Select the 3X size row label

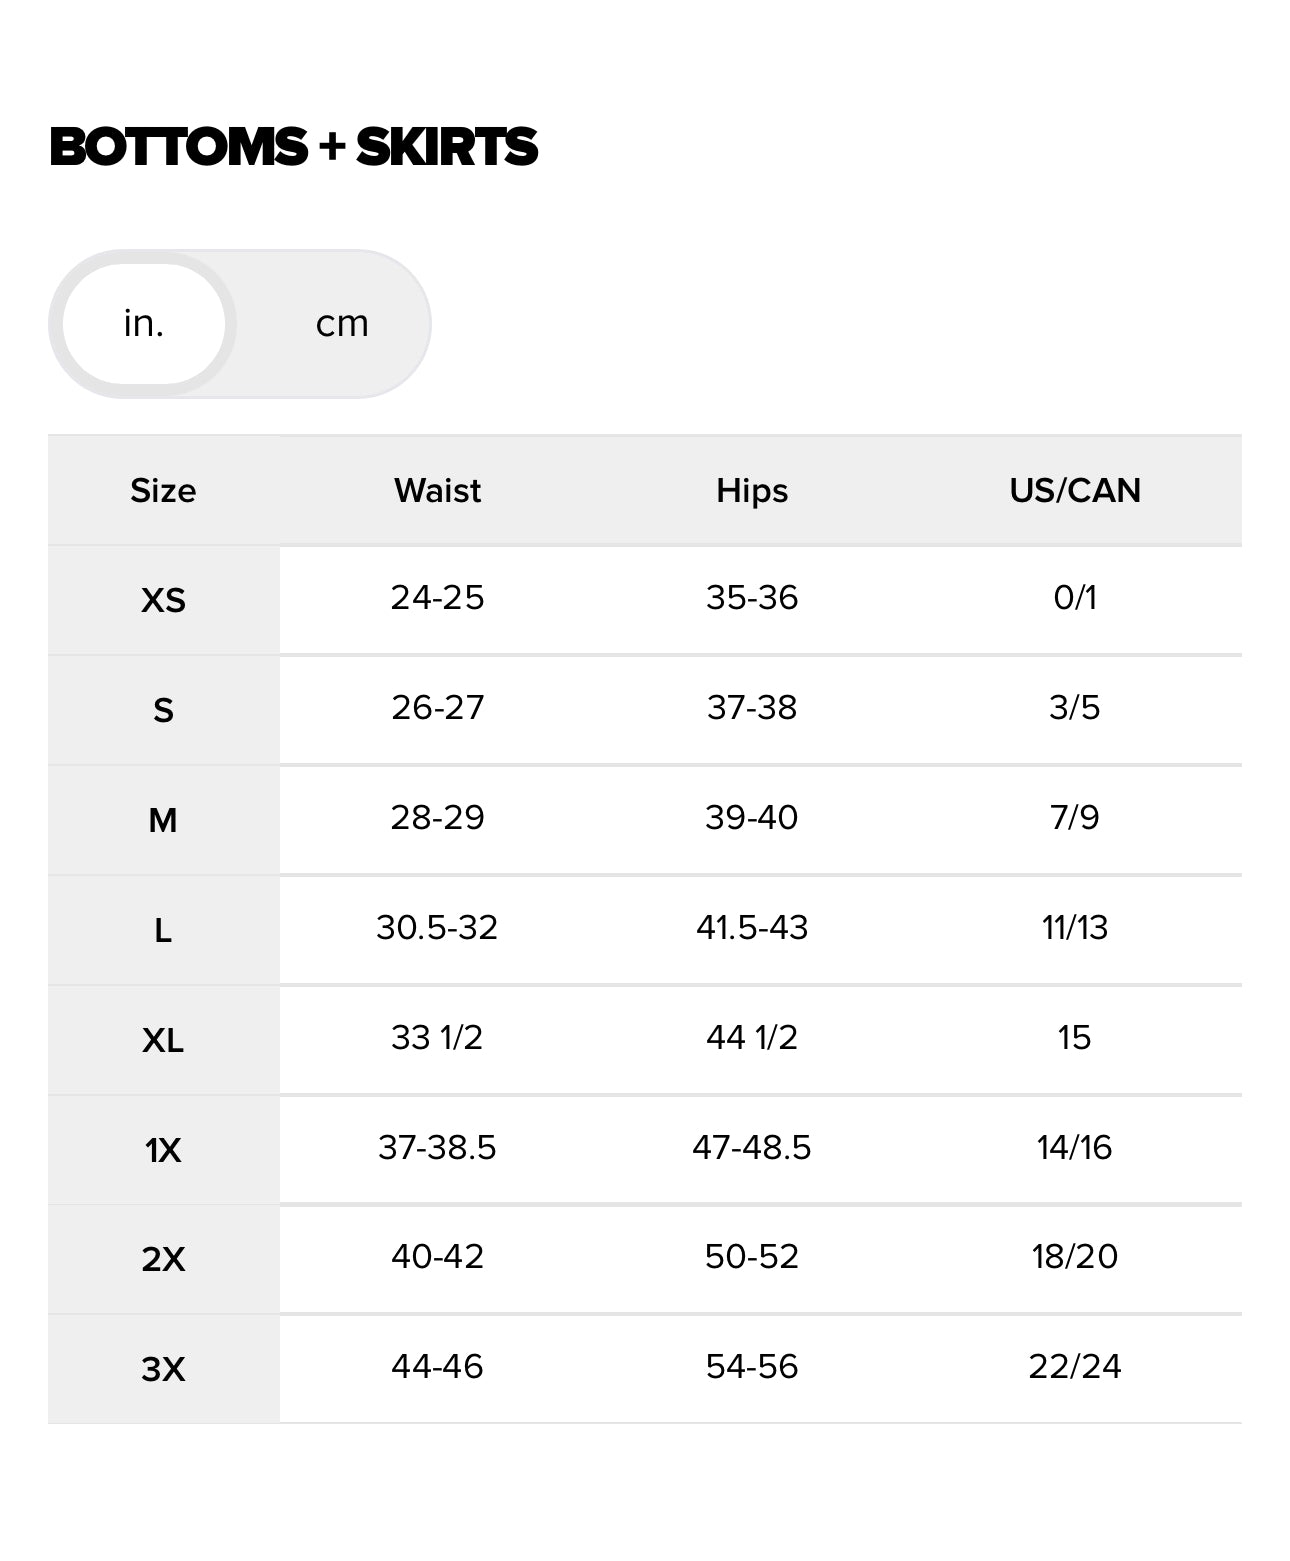pyautogui.click(x=163, y=1368)
